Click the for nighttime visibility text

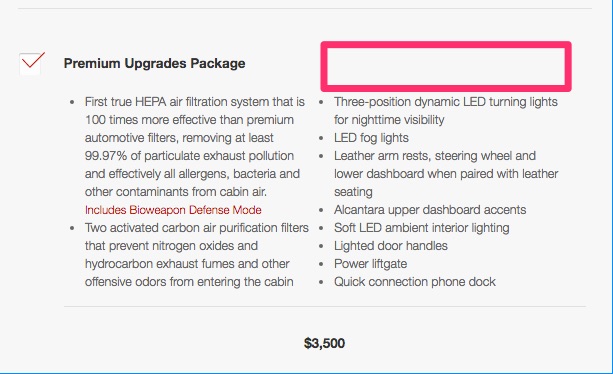tap(389, 120)
